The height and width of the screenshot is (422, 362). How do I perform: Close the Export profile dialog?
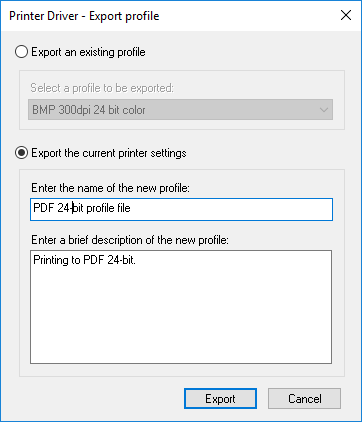(346, 15)
